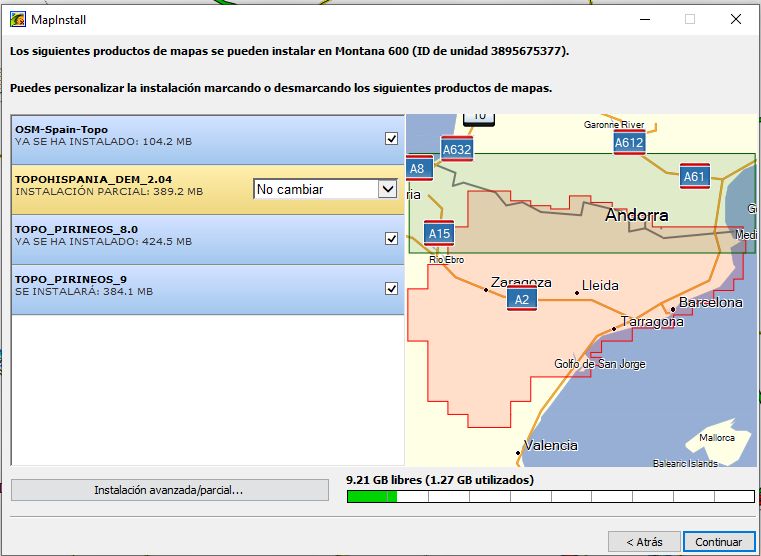Open the 'No cambiar' dropdown for TOPOHISPANIA_DEM
The image size is (761, 556).
coord(325,189)
